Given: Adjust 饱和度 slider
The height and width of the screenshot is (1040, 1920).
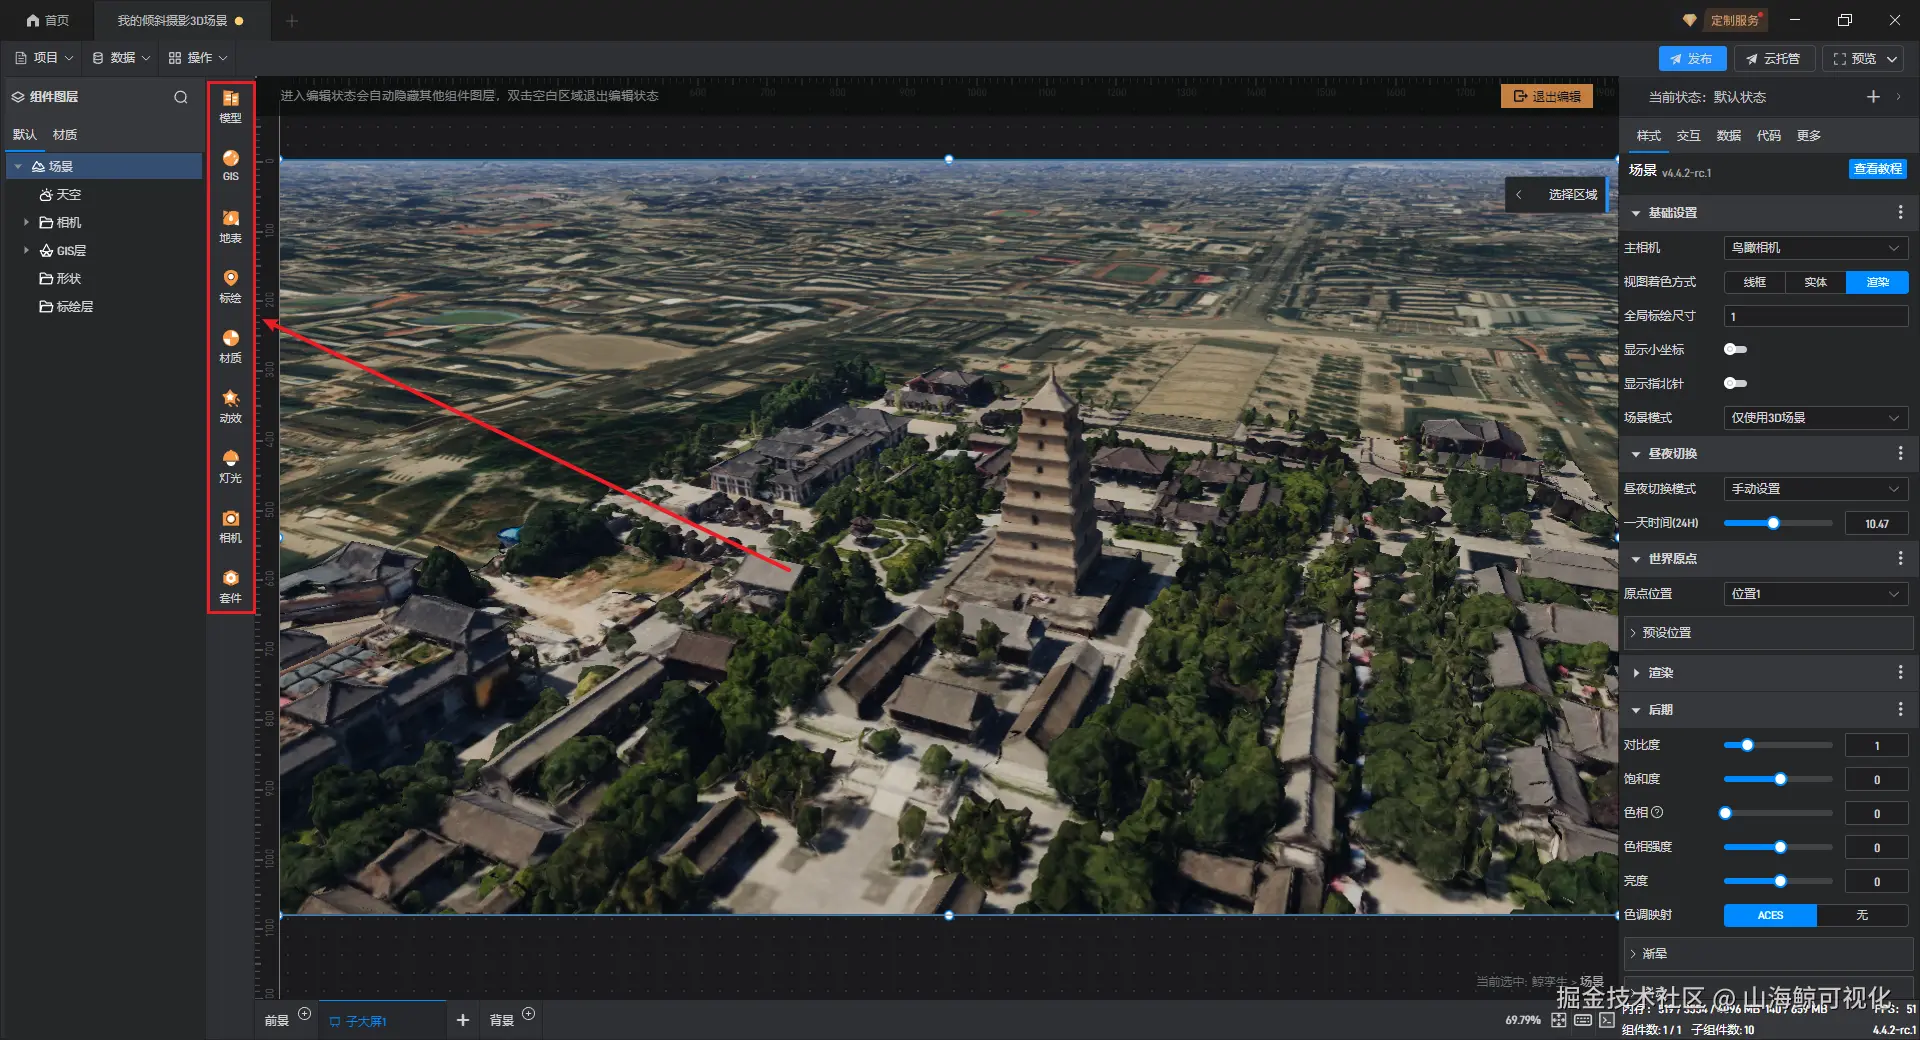Looking at the screenshot, I should point(1778,779).
